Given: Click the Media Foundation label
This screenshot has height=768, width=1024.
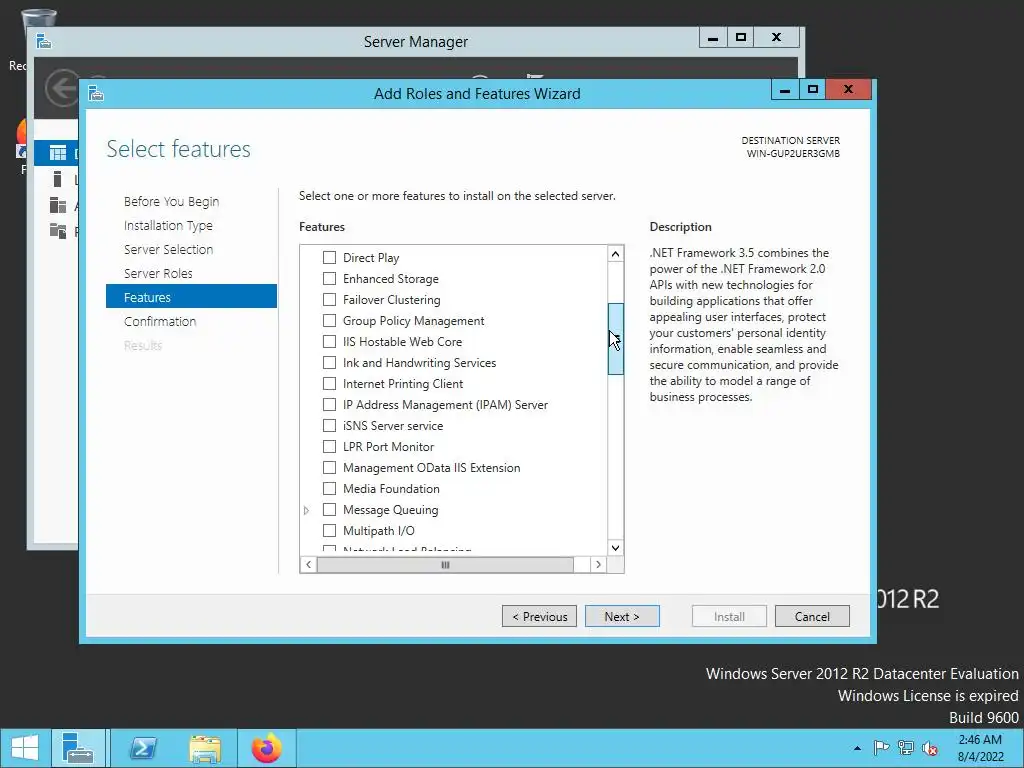Looking at the screenshot, I should [x=391, y=488].
